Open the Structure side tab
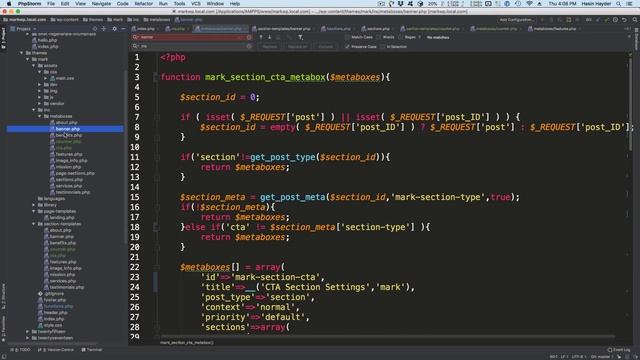The image size is (640, 360). click(3, 297)
